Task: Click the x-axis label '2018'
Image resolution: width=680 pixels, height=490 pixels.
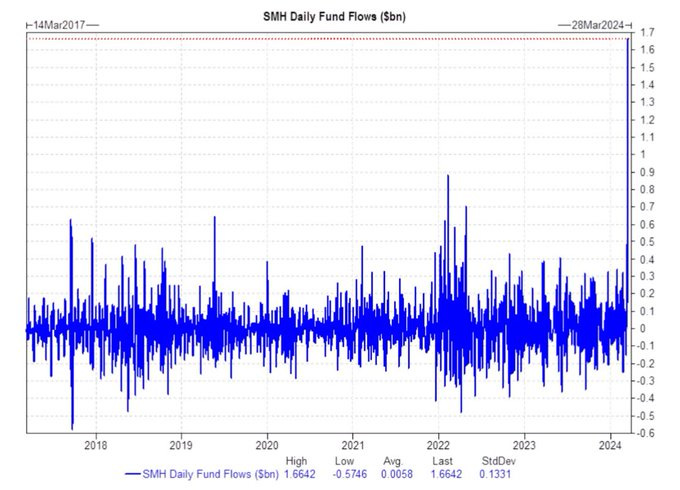Action: tap(95, 445)
